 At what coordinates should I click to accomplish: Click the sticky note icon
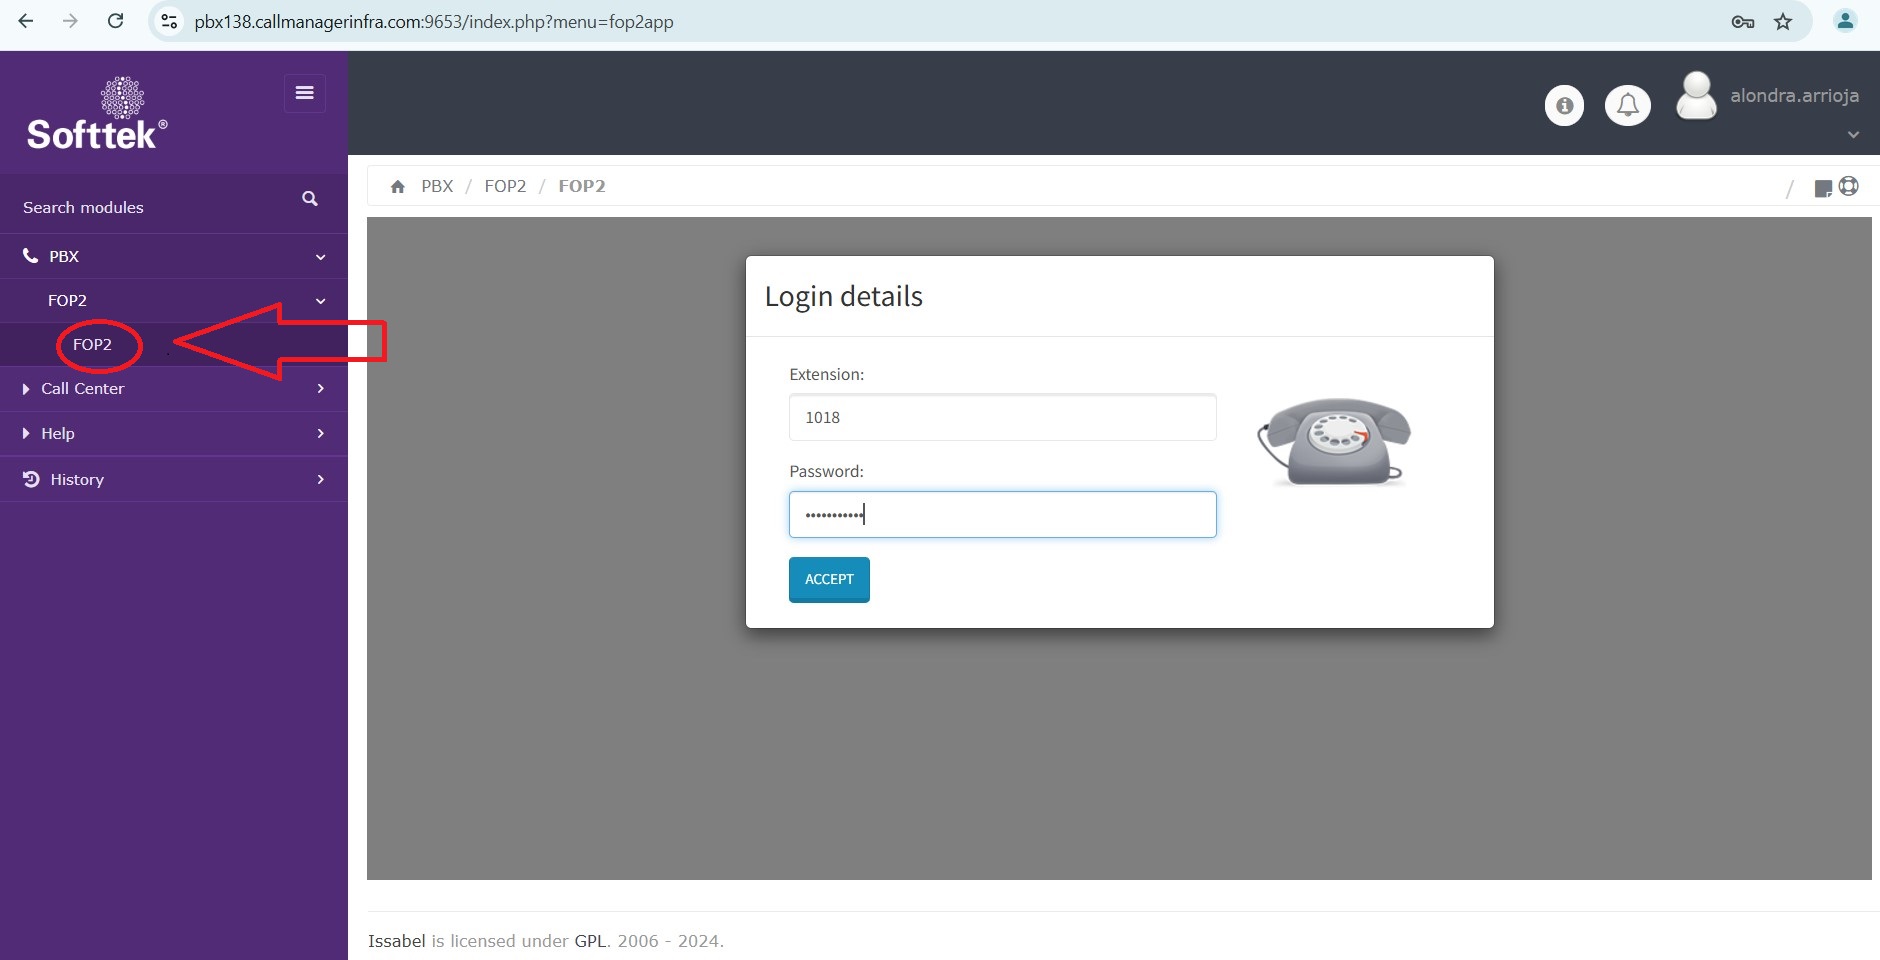coord(1823,188)
